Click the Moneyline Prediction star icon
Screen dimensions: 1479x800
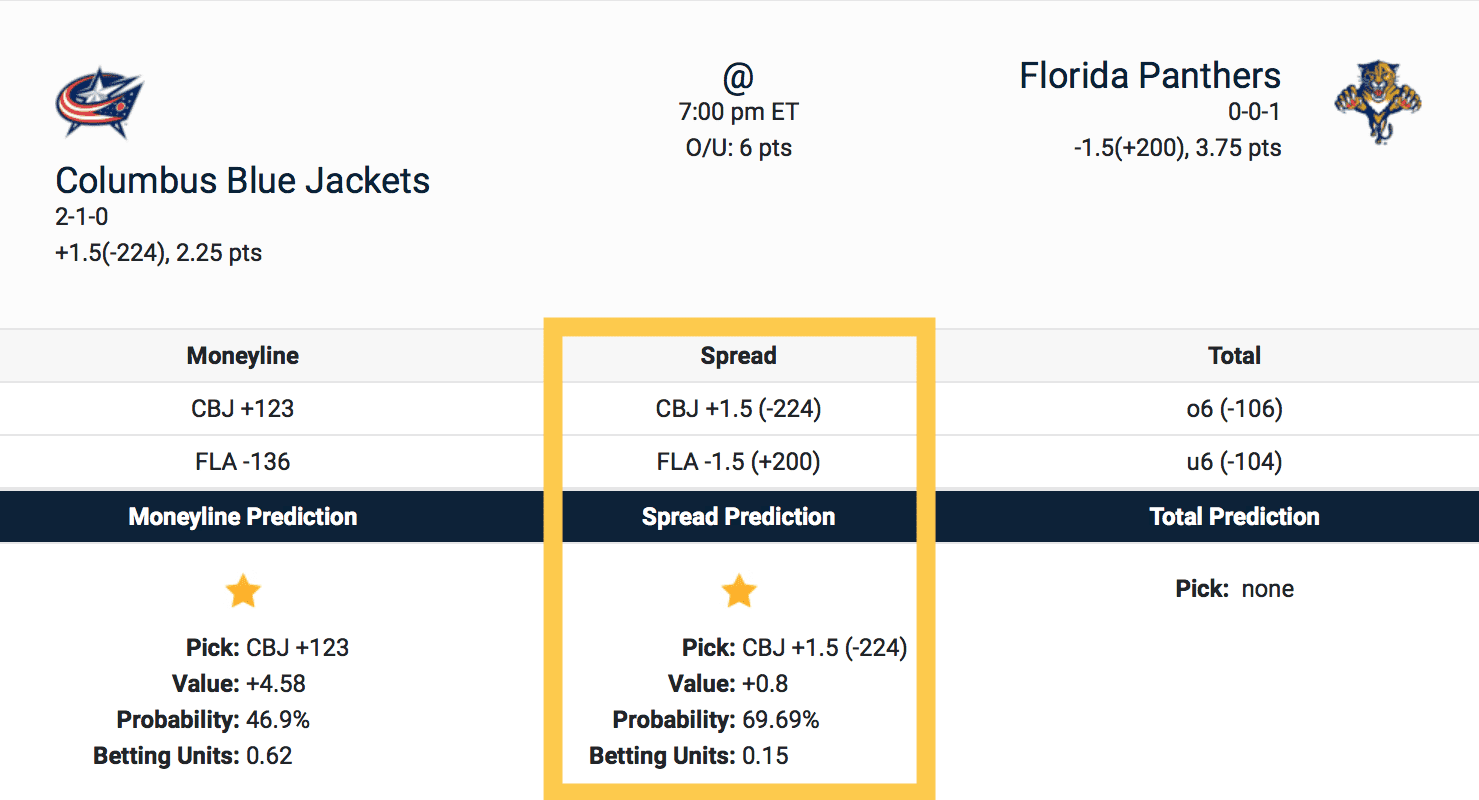(243, 591)
